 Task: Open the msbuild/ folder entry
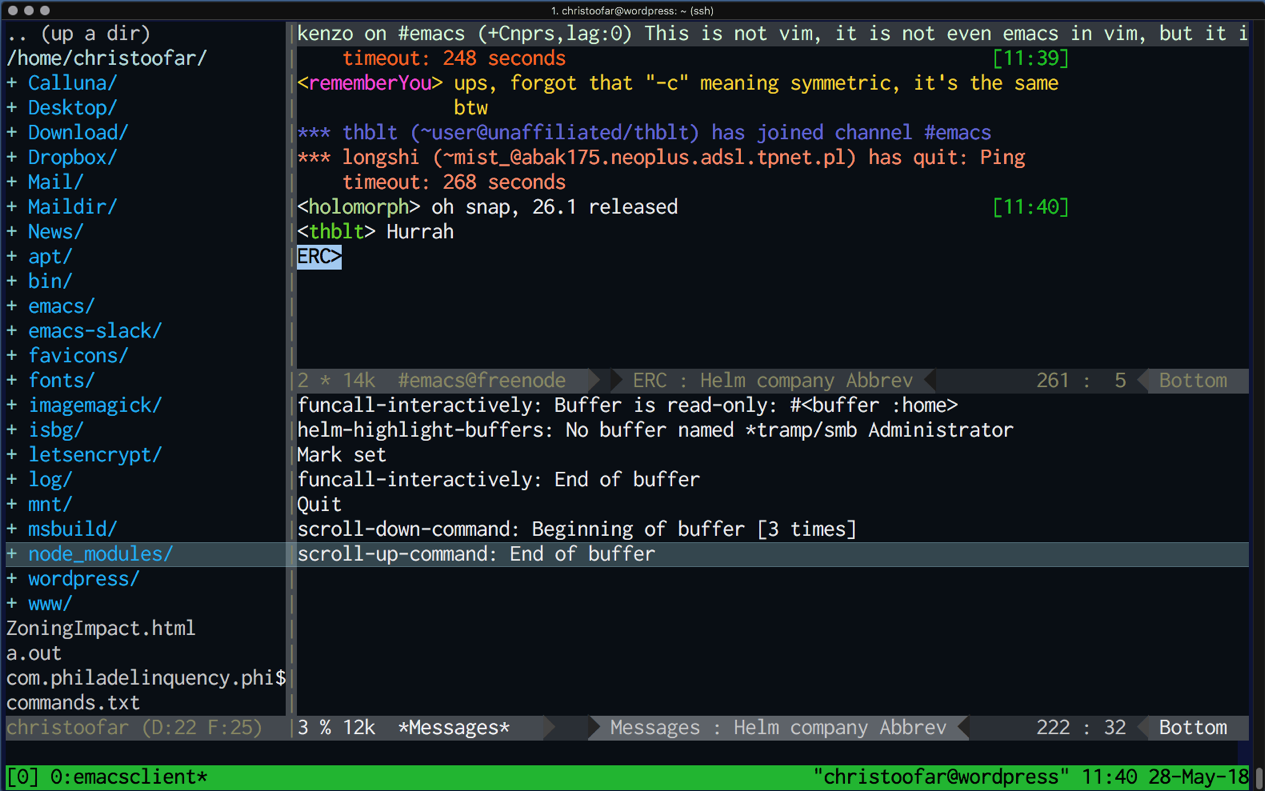click(72, 529)
